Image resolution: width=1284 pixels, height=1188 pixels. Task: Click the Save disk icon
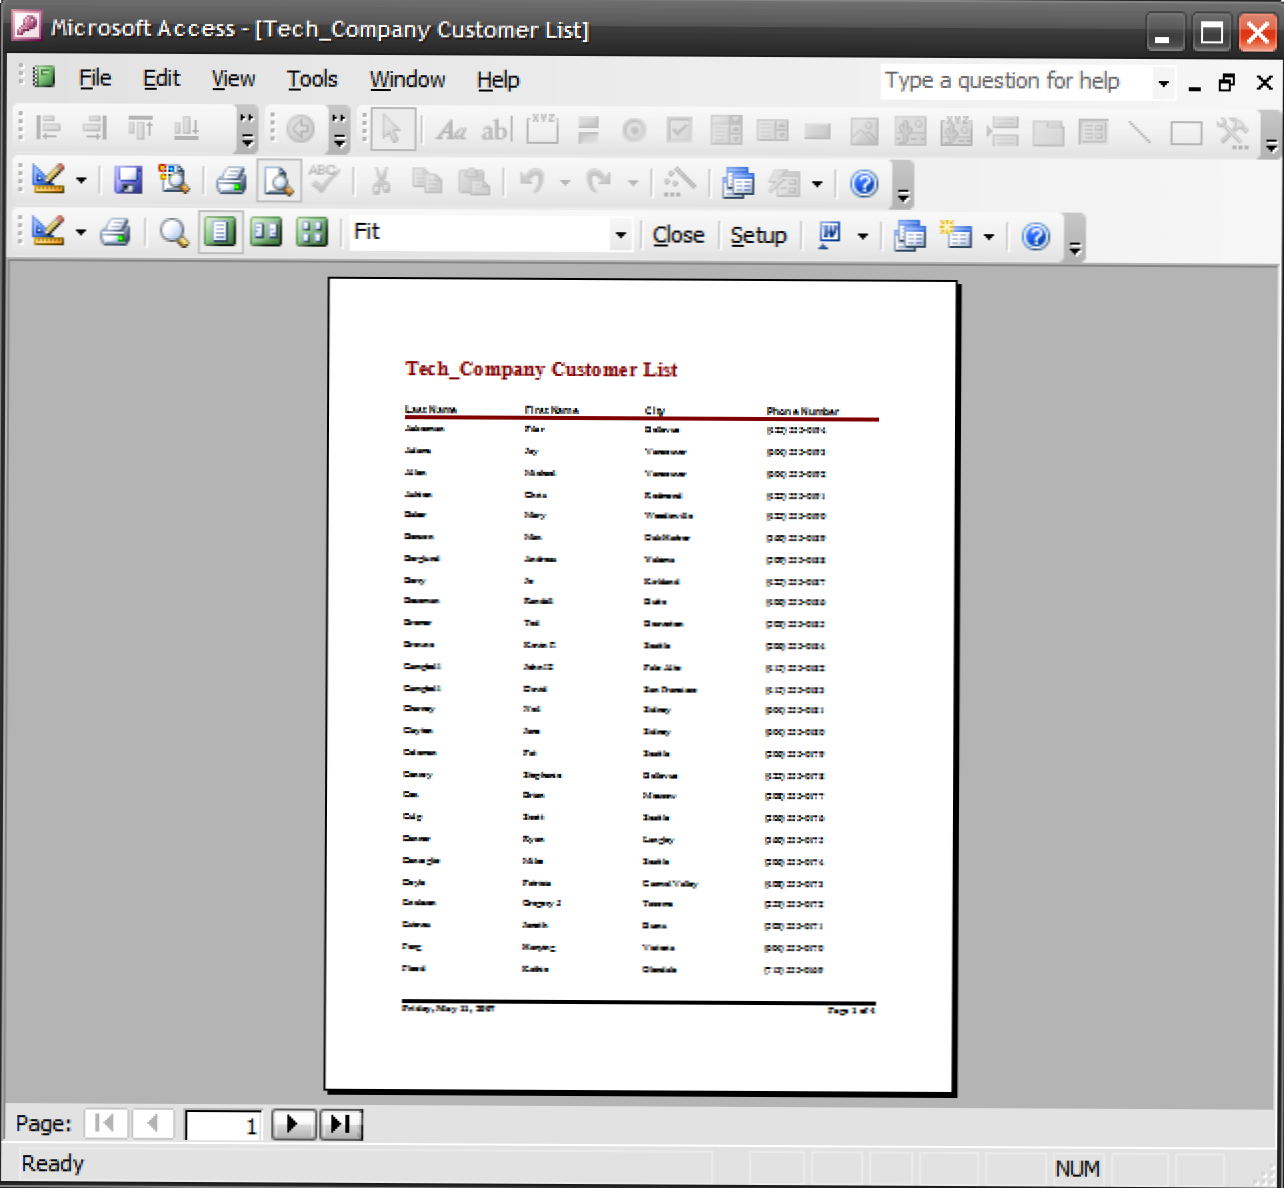128,181
